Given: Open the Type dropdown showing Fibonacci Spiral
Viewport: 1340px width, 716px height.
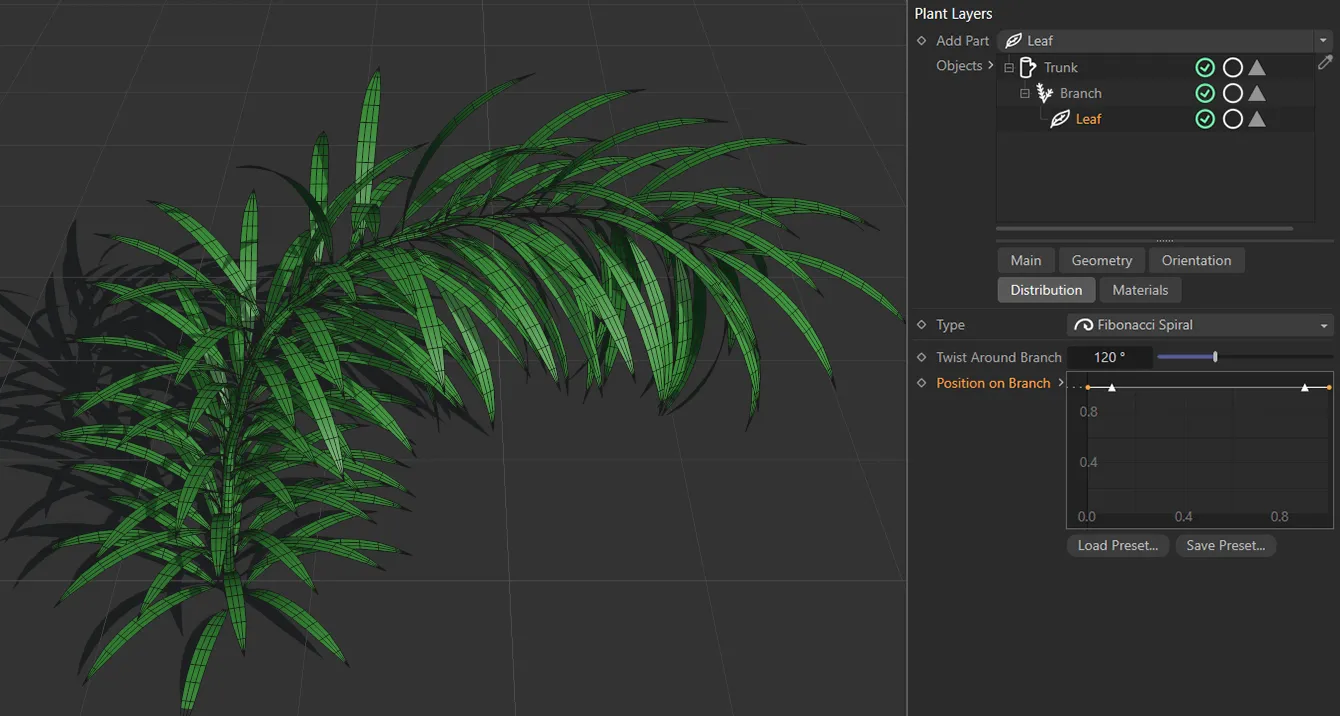Looking at the screenshot, I should pyautogui.click(x=1324, y=324).
